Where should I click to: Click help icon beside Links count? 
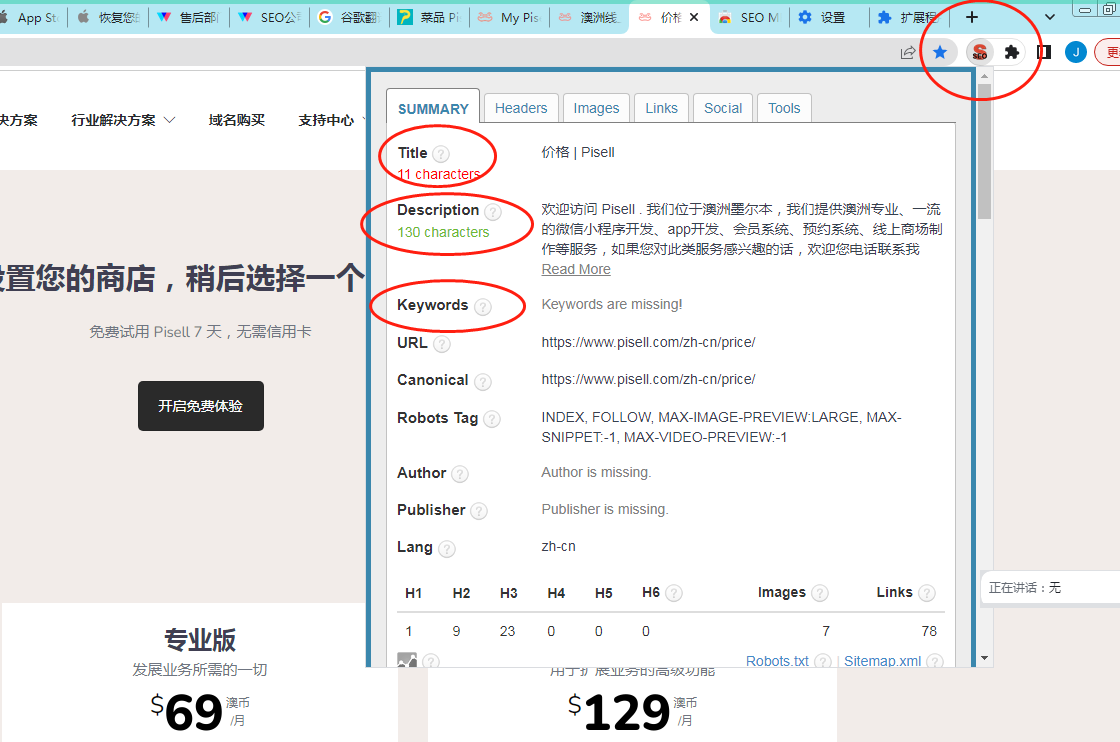point(927,593)
